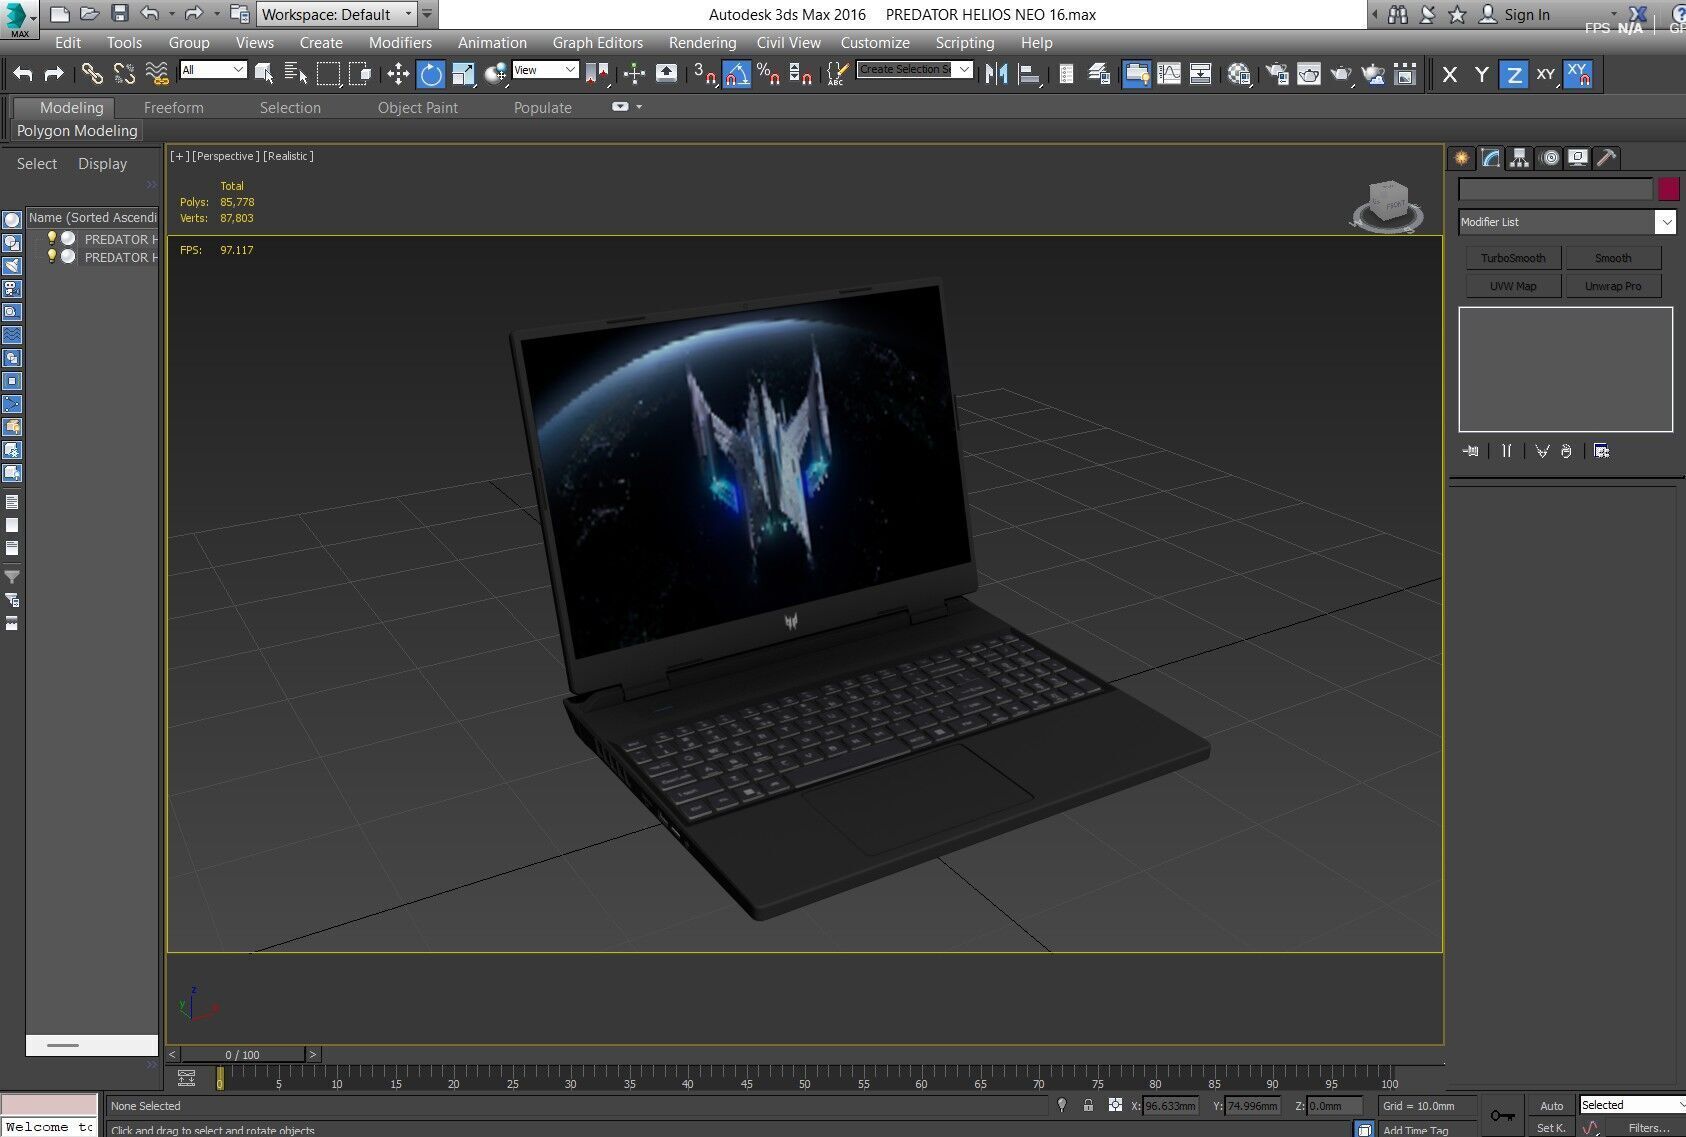Open the Create Selection Set dropdown
The width and height of the screenshot is (1686, 1137).
pos(914,69)
